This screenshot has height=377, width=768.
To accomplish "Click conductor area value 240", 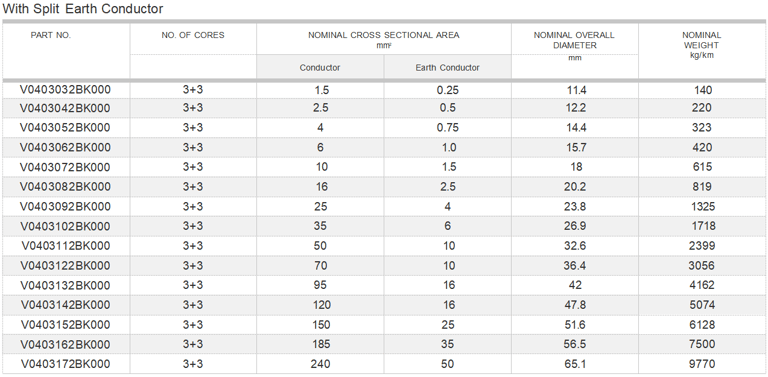I will pyautogui.click(x=320, y=364).
